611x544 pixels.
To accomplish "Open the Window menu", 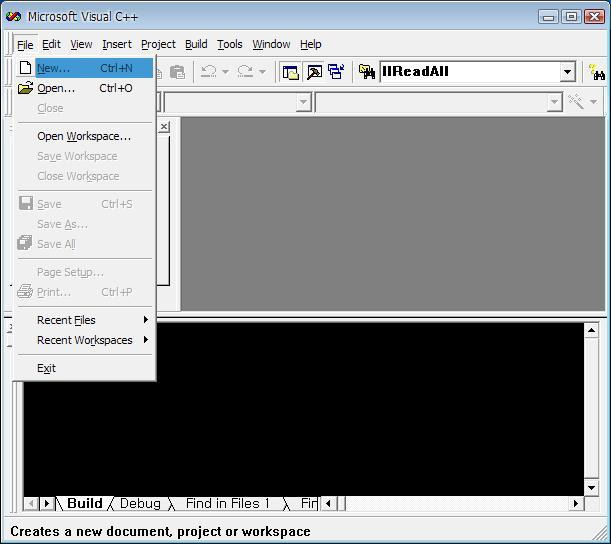I will click(271, 44).
